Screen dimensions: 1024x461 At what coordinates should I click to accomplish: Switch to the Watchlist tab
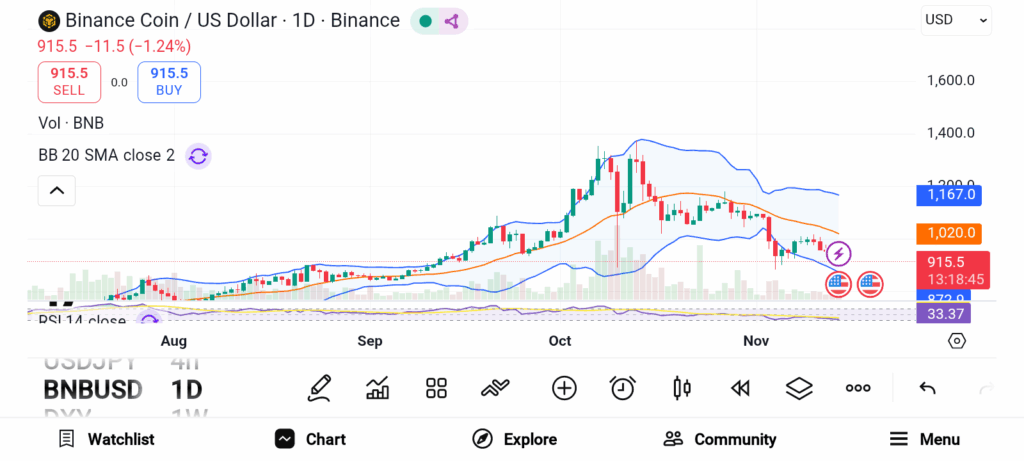coord(106,439)
